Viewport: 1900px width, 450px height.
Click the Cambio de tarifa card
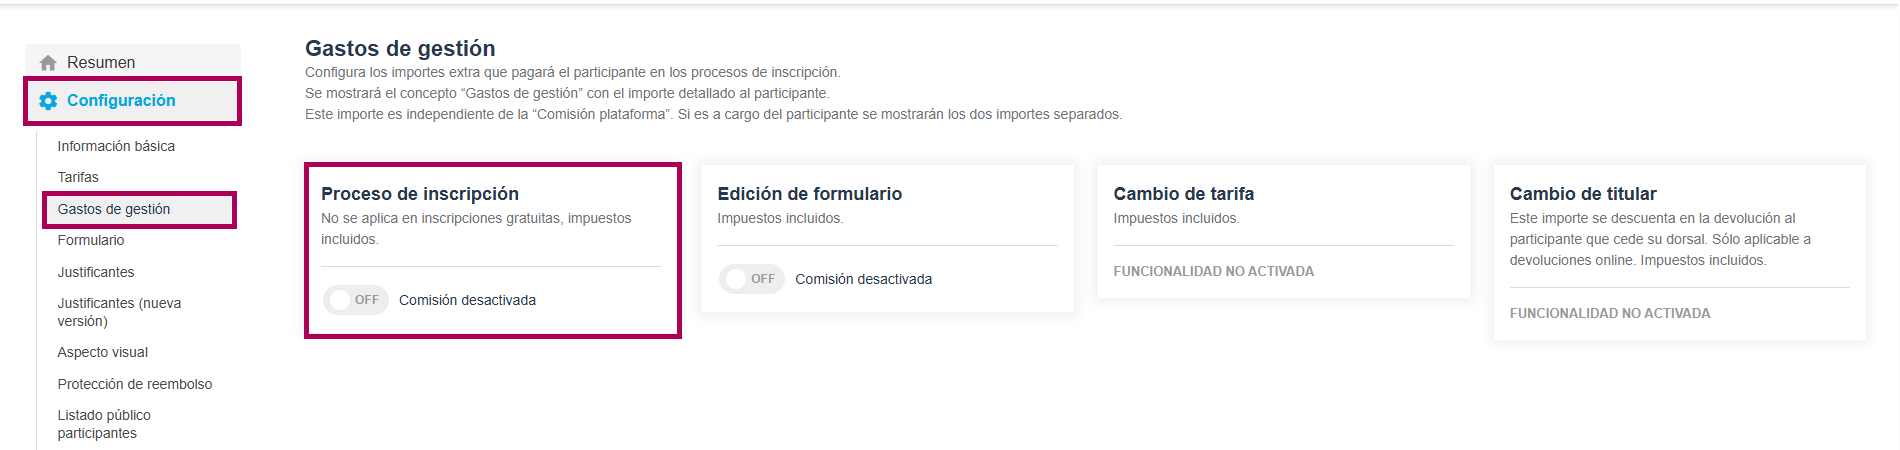(1283, 231)
